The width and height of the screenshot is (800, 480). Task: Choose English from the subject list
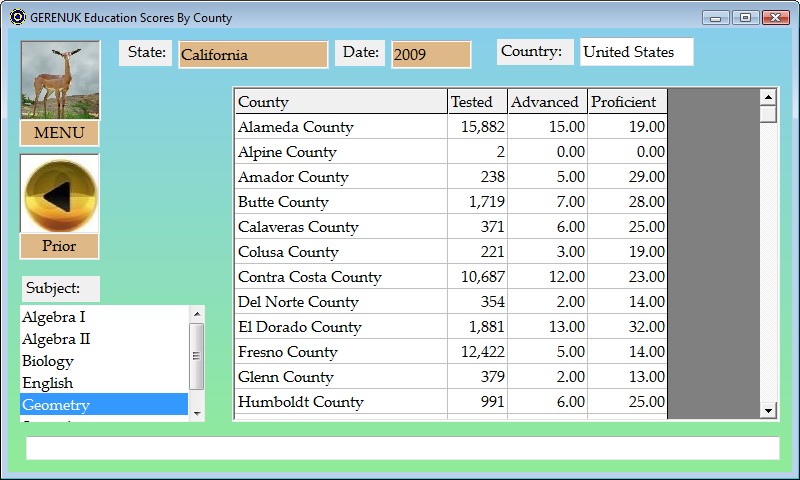coord(104,383)
